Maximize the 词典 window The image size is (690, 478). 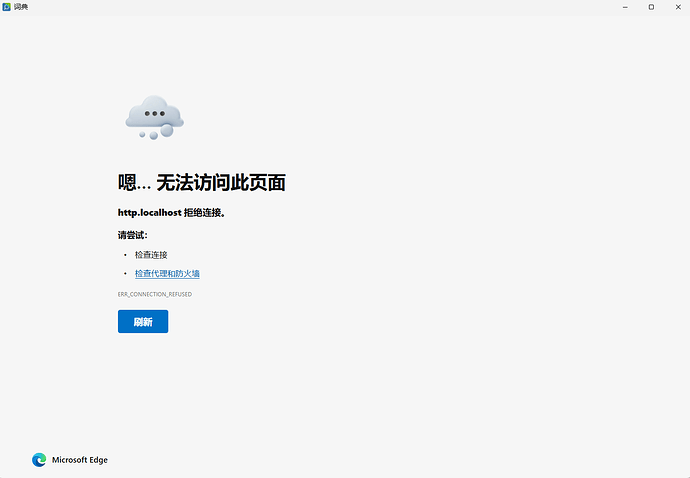point(651,7)
